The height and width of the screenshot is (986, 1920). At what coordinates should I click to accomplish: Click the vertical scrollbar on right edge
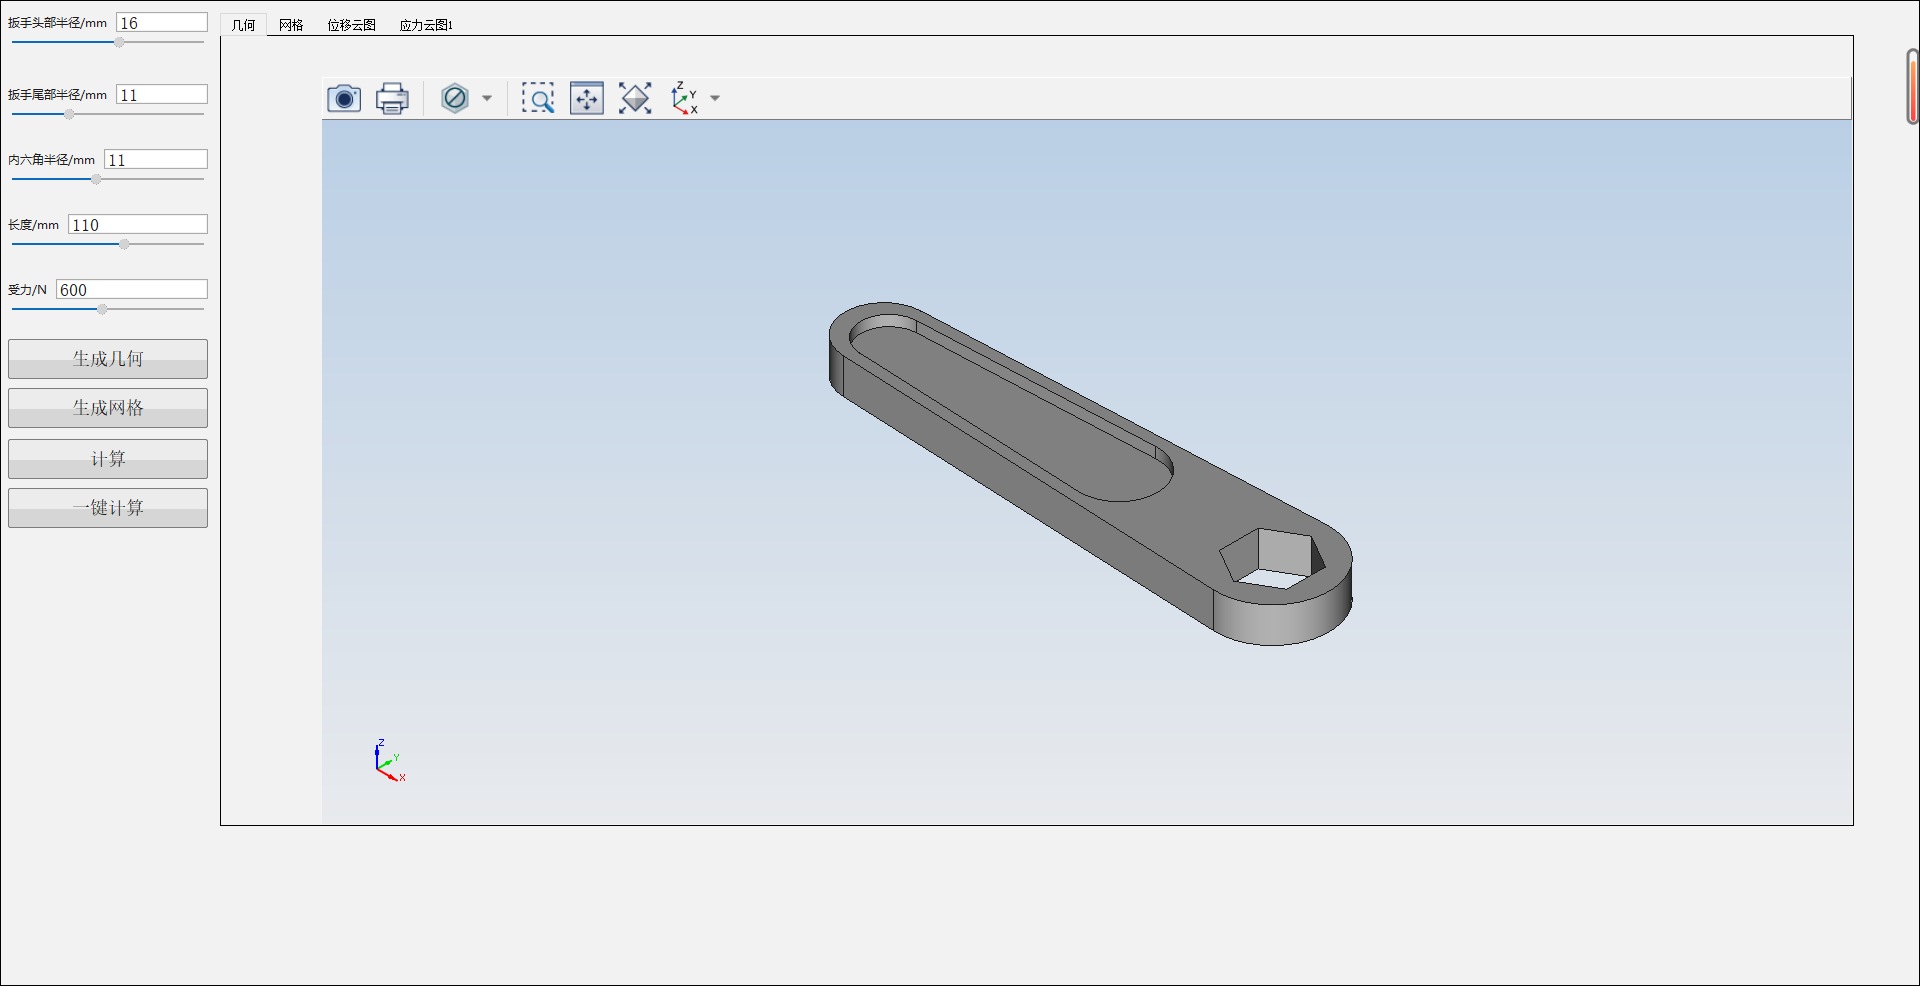point(1912,87)
